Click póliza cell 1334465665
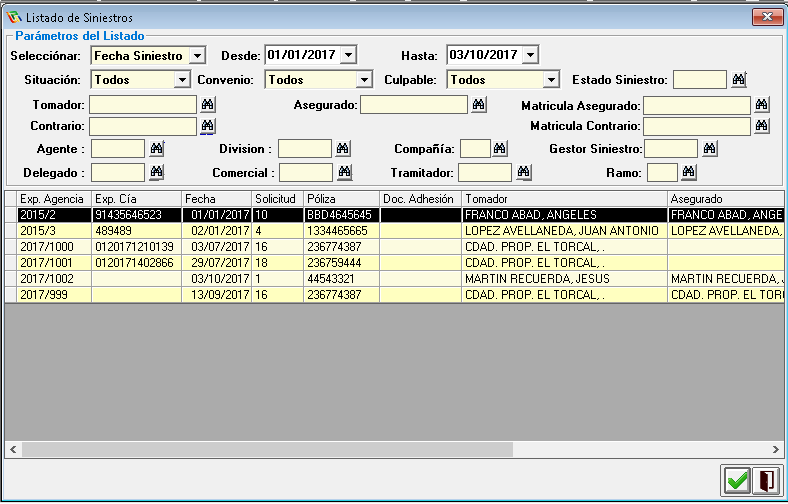Viewport: 788px width, 504px height. (x=341, y=231)
